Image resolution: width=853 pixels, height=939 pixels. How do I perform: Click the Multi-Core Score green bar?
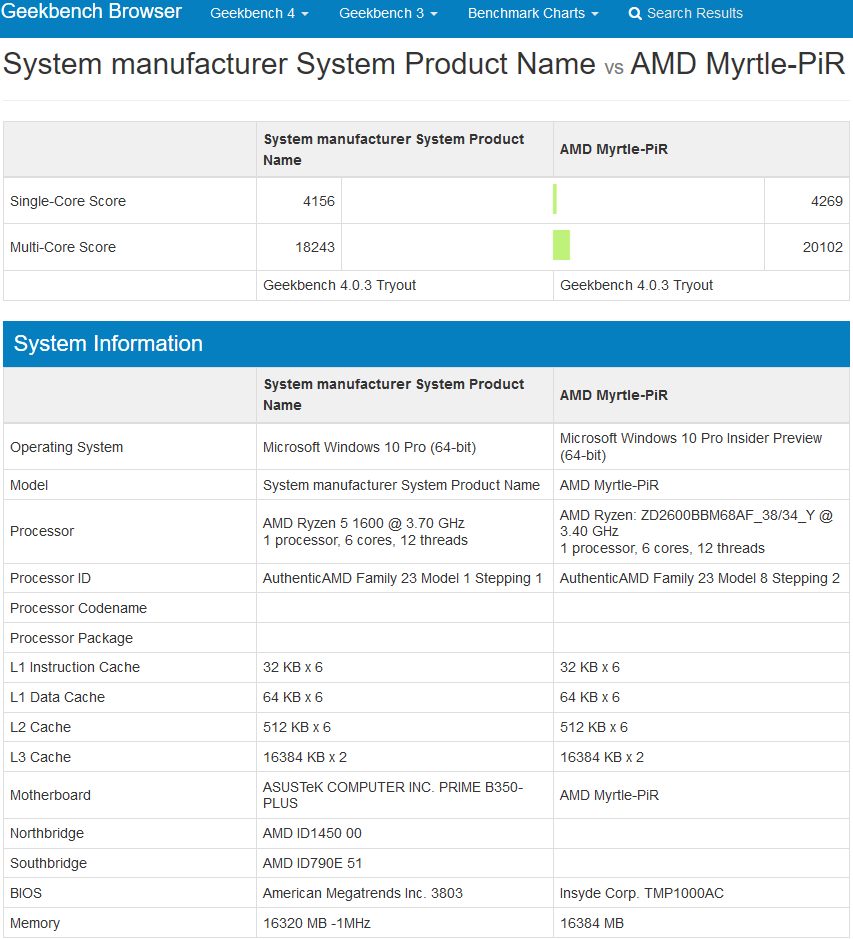pos(561,245)
